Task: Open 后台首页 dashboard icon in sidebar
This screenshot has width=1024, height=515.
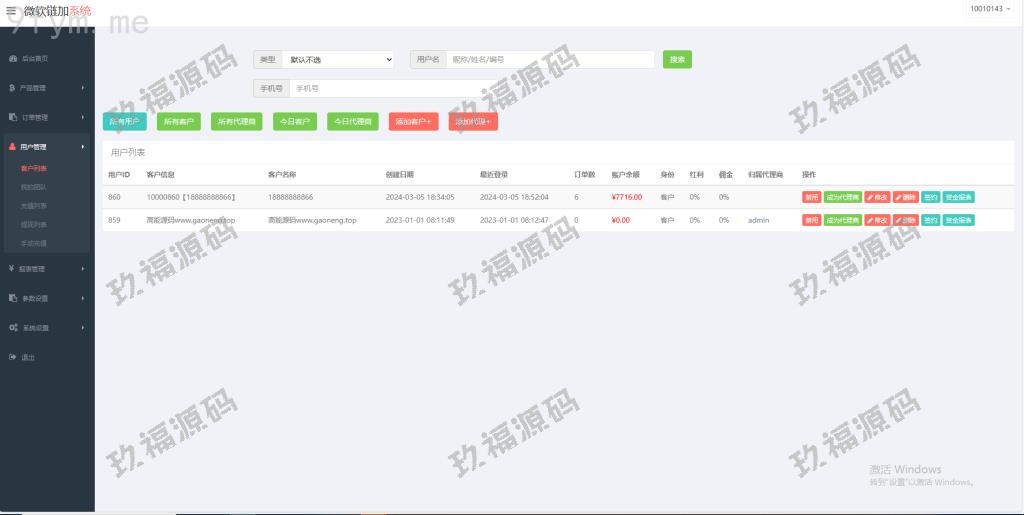Action: [12, 58]
